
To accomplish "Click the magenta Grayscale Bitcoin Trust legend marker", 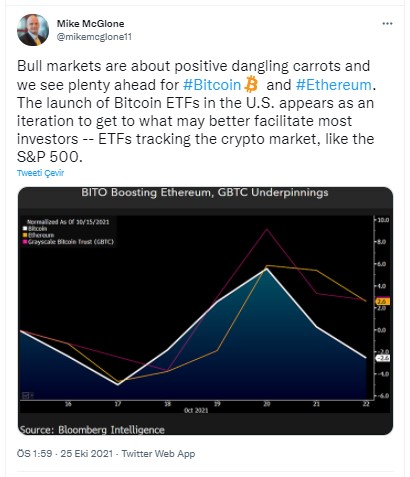I will coord(25,242).
